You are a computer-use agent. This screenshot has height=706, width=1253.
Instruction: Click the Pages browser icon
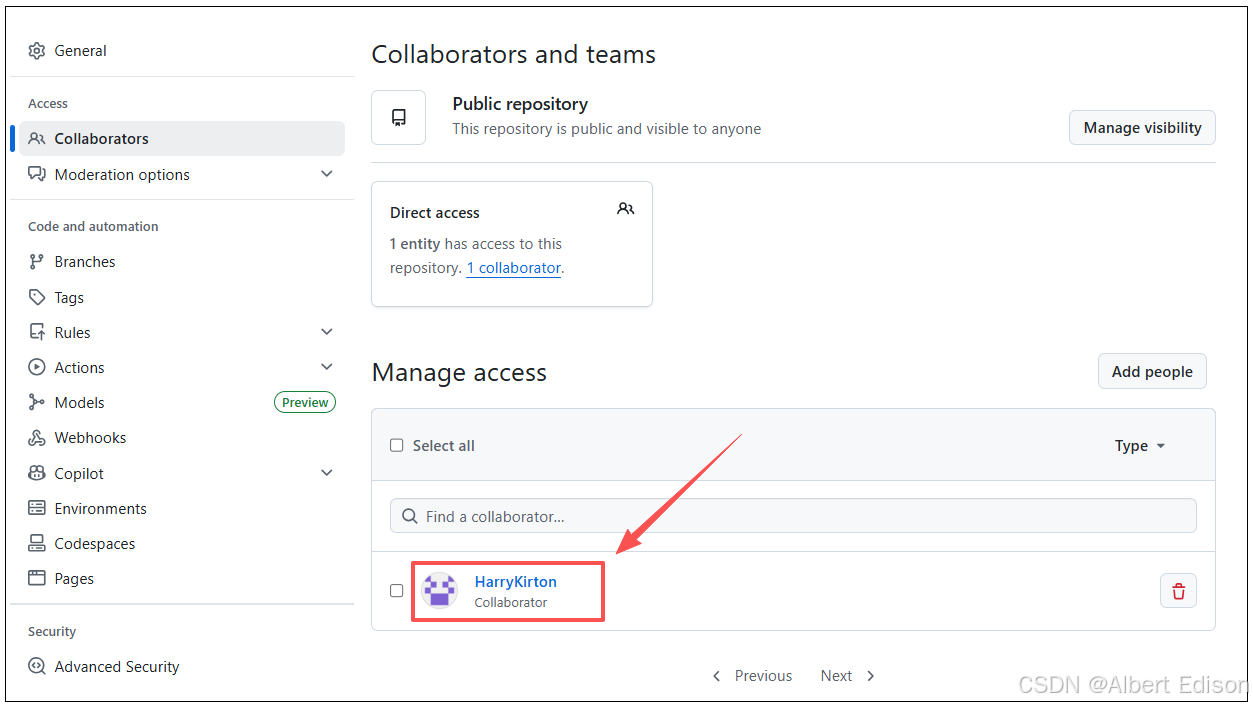(37, 578)
